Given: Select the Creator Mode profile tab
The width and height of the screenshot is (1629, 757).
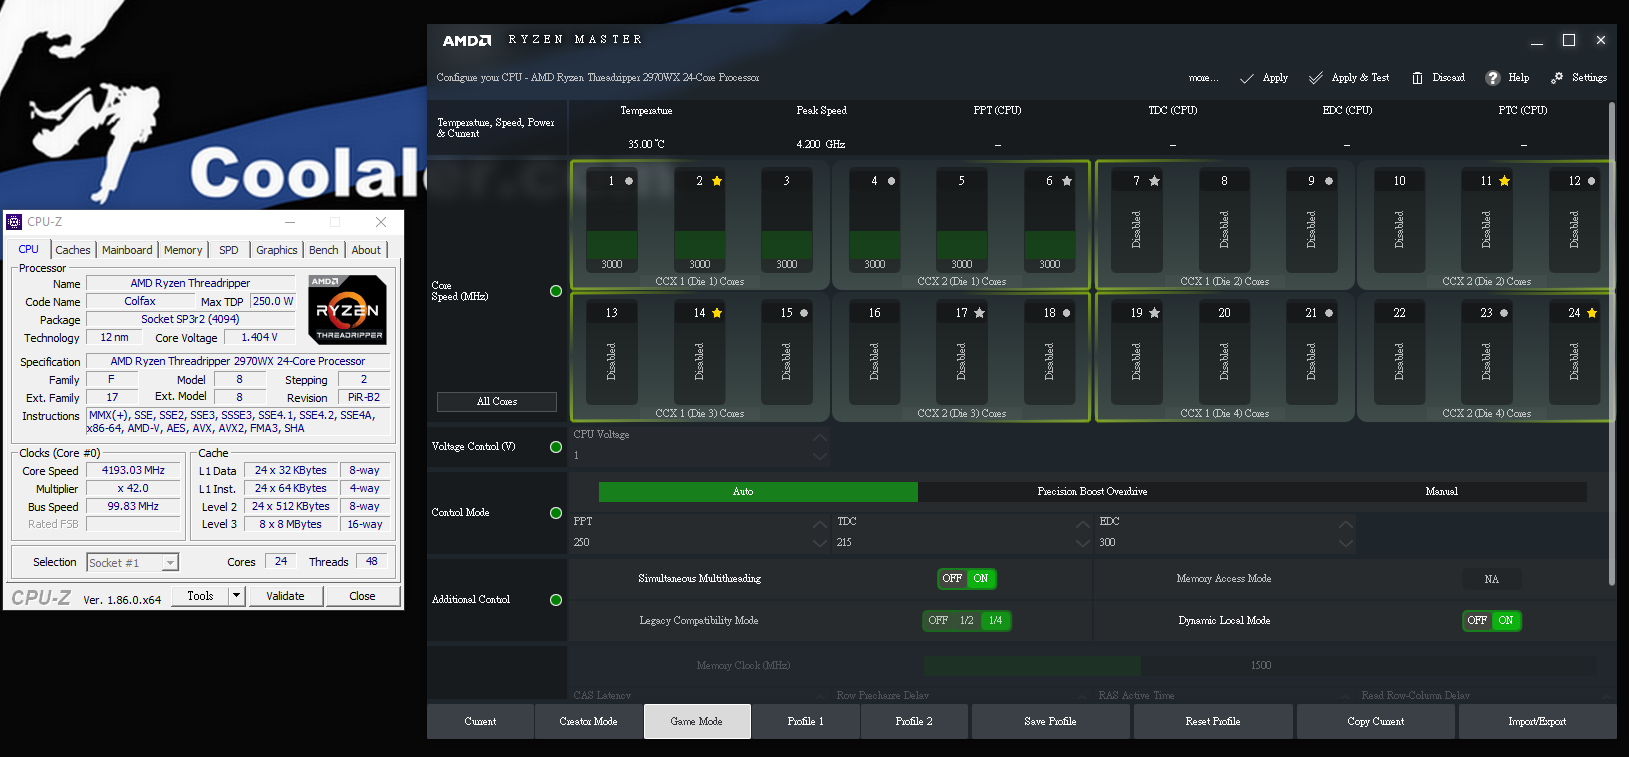Looking at the screenshot, I should pos(588,721).
